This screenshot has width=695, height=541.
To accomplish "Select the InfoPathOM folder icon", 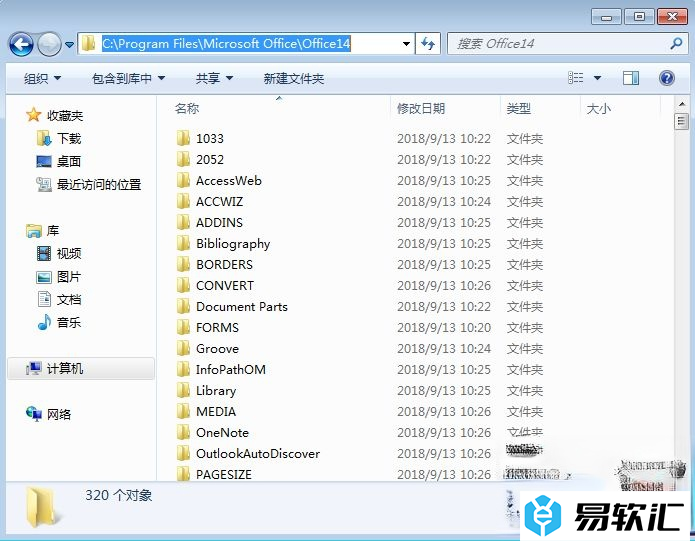I will click(183, 369).
